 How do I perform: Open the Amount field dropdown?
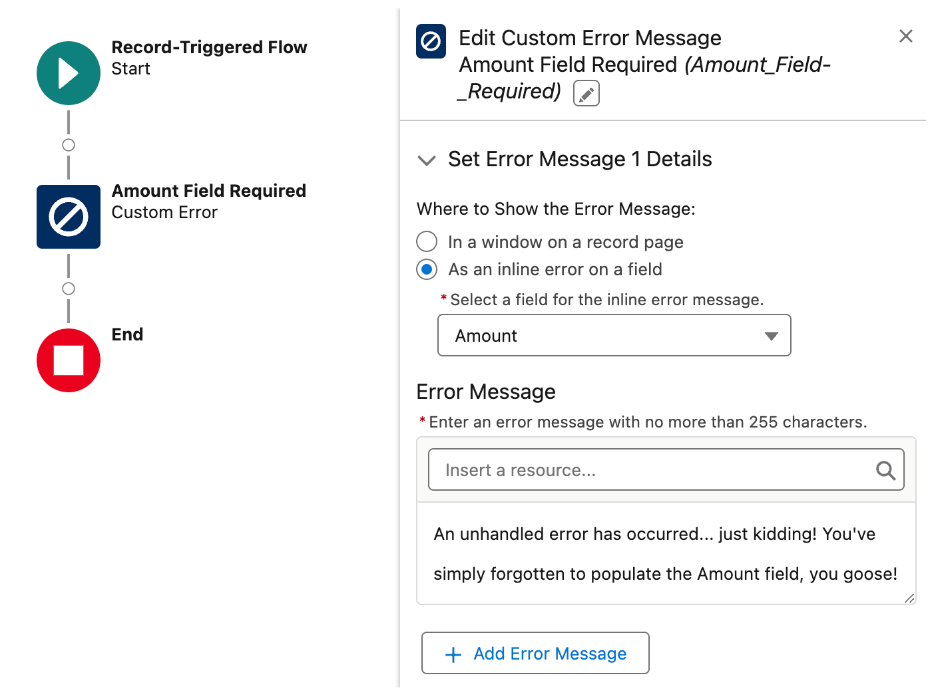click(614, 335)
